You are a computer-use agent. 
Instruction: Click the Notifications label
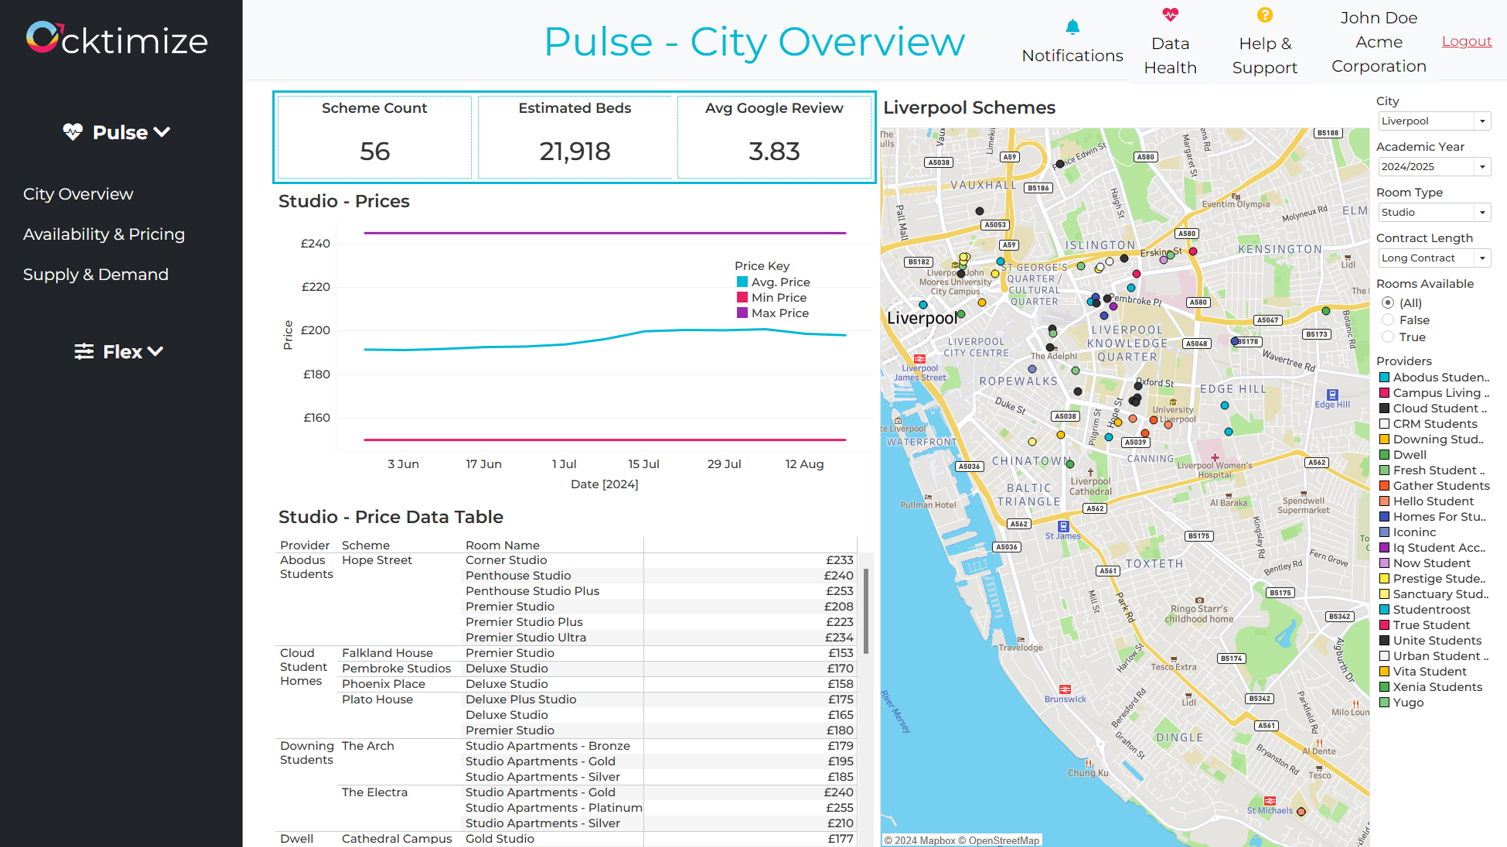coord(1072,55)
